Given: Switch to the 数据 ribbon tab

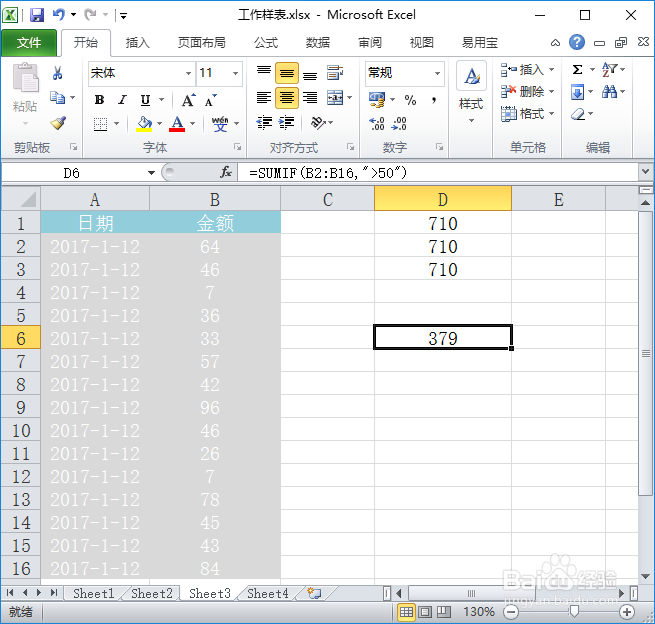Looking at the screenshot, I should [x=317, y=43].
